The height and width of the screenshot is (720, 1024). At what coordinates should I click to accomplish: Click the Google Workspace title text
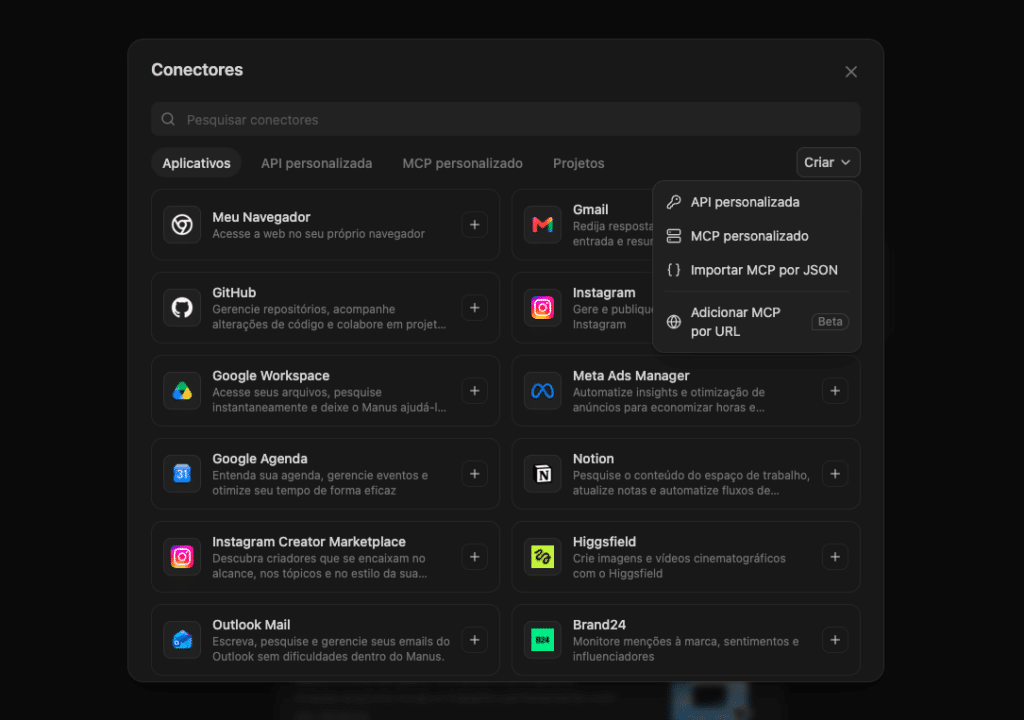pos(271,376)
